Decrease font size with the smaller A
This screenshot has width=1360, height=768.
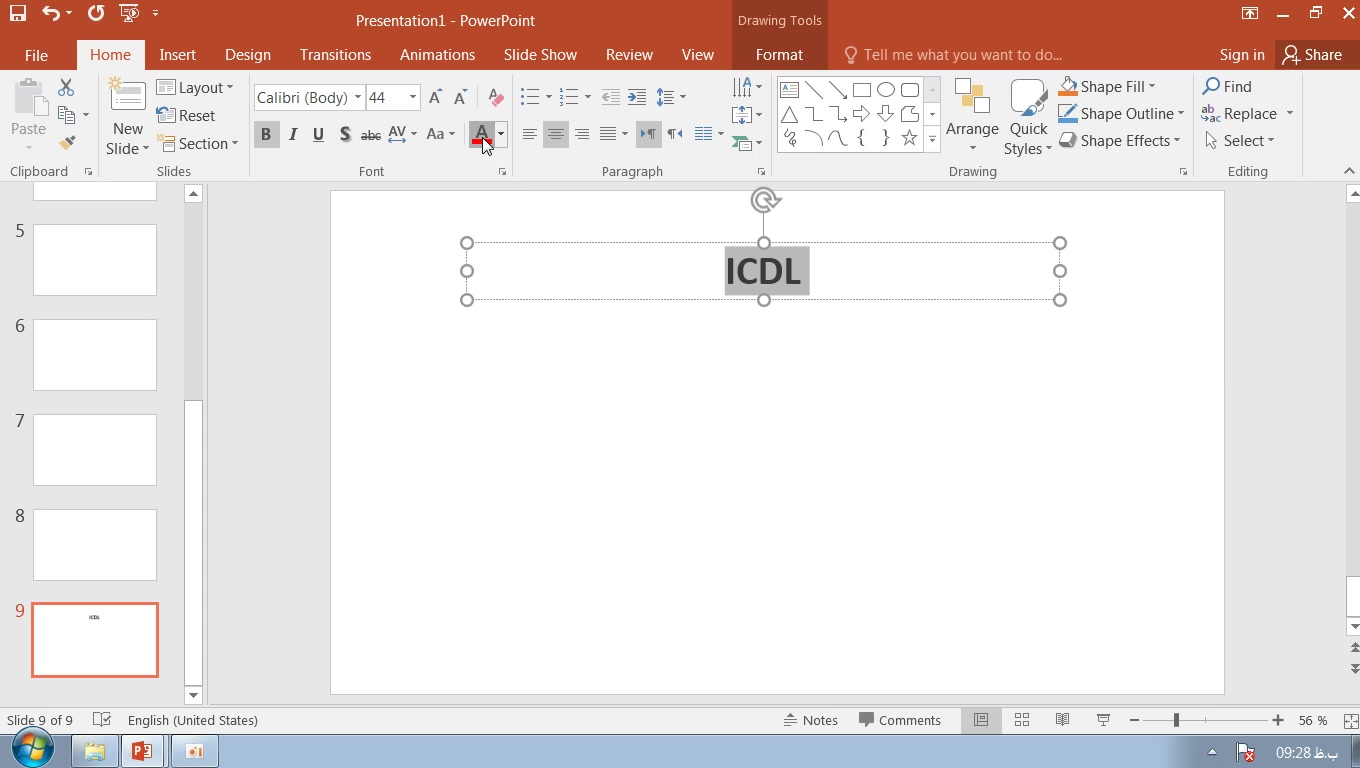click(x=460, y=97)
